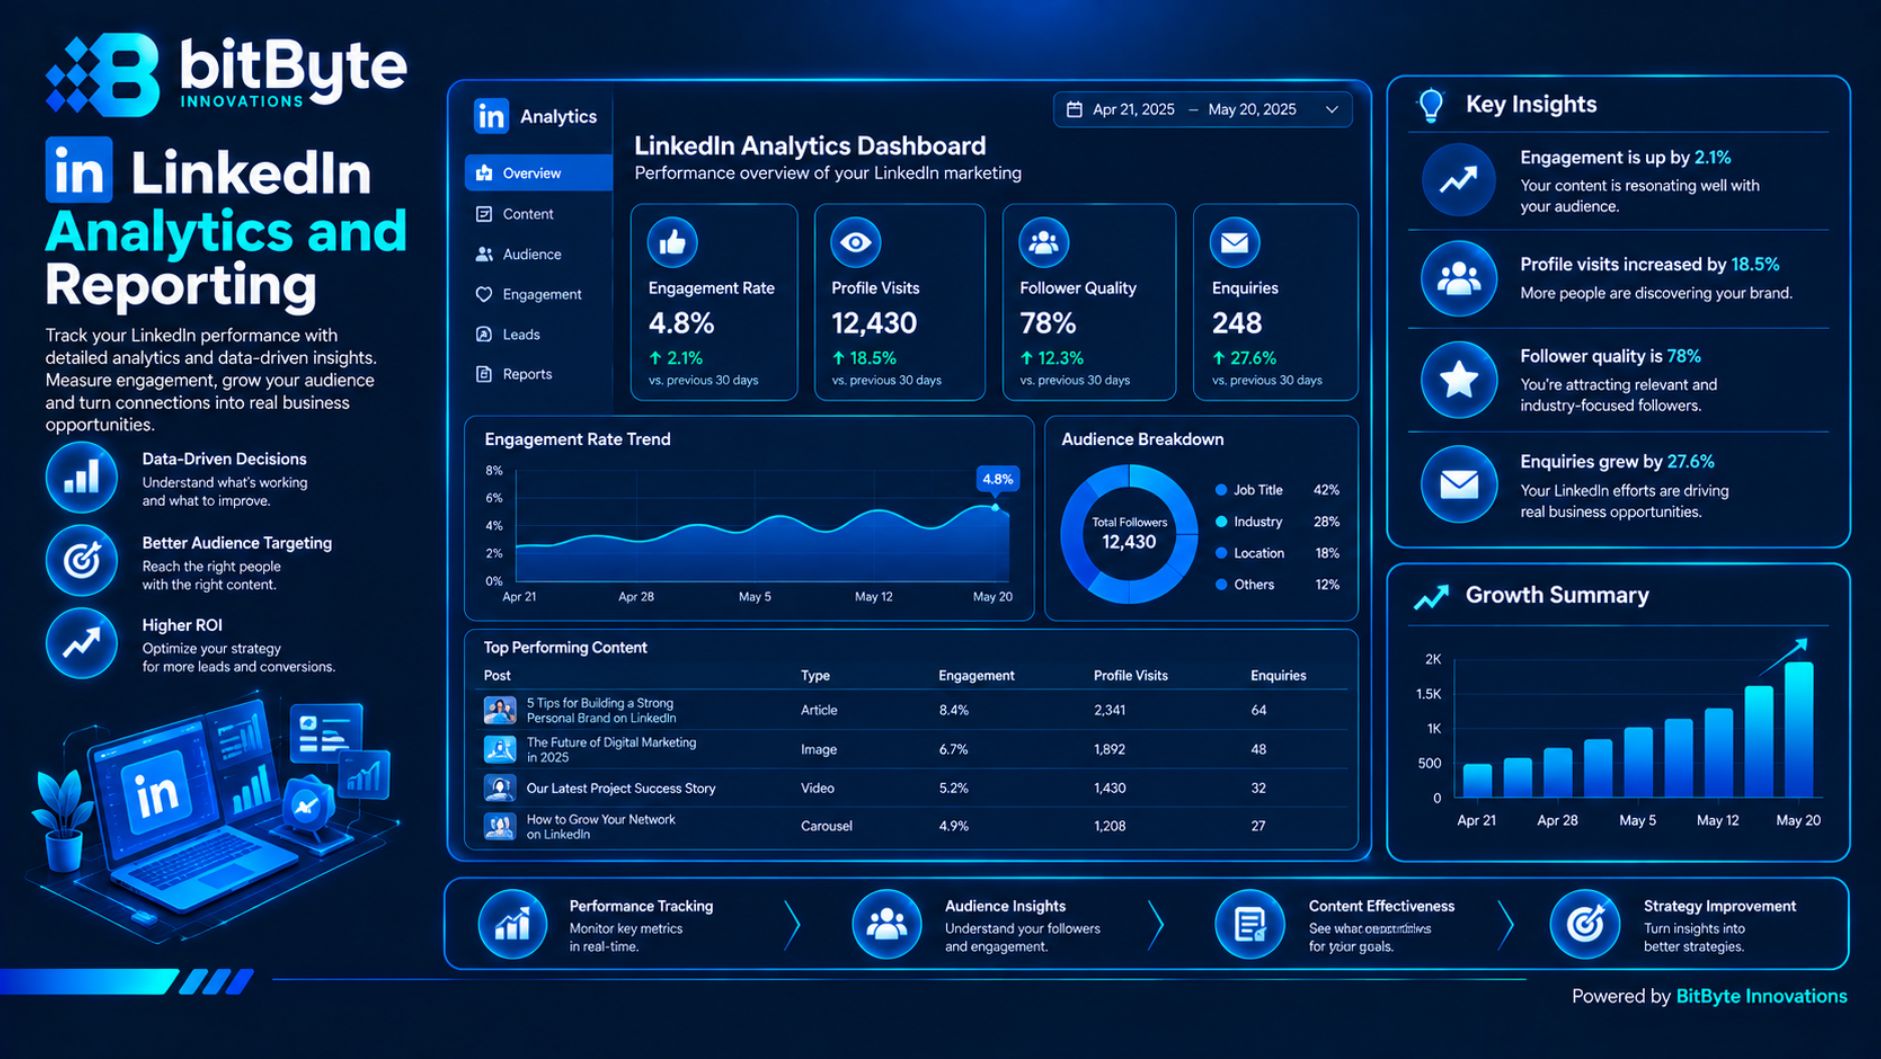This screenshot has height=1059, width=1881.
Task: Click the Content Effectiveness document icon
Action: [1249, 924]
